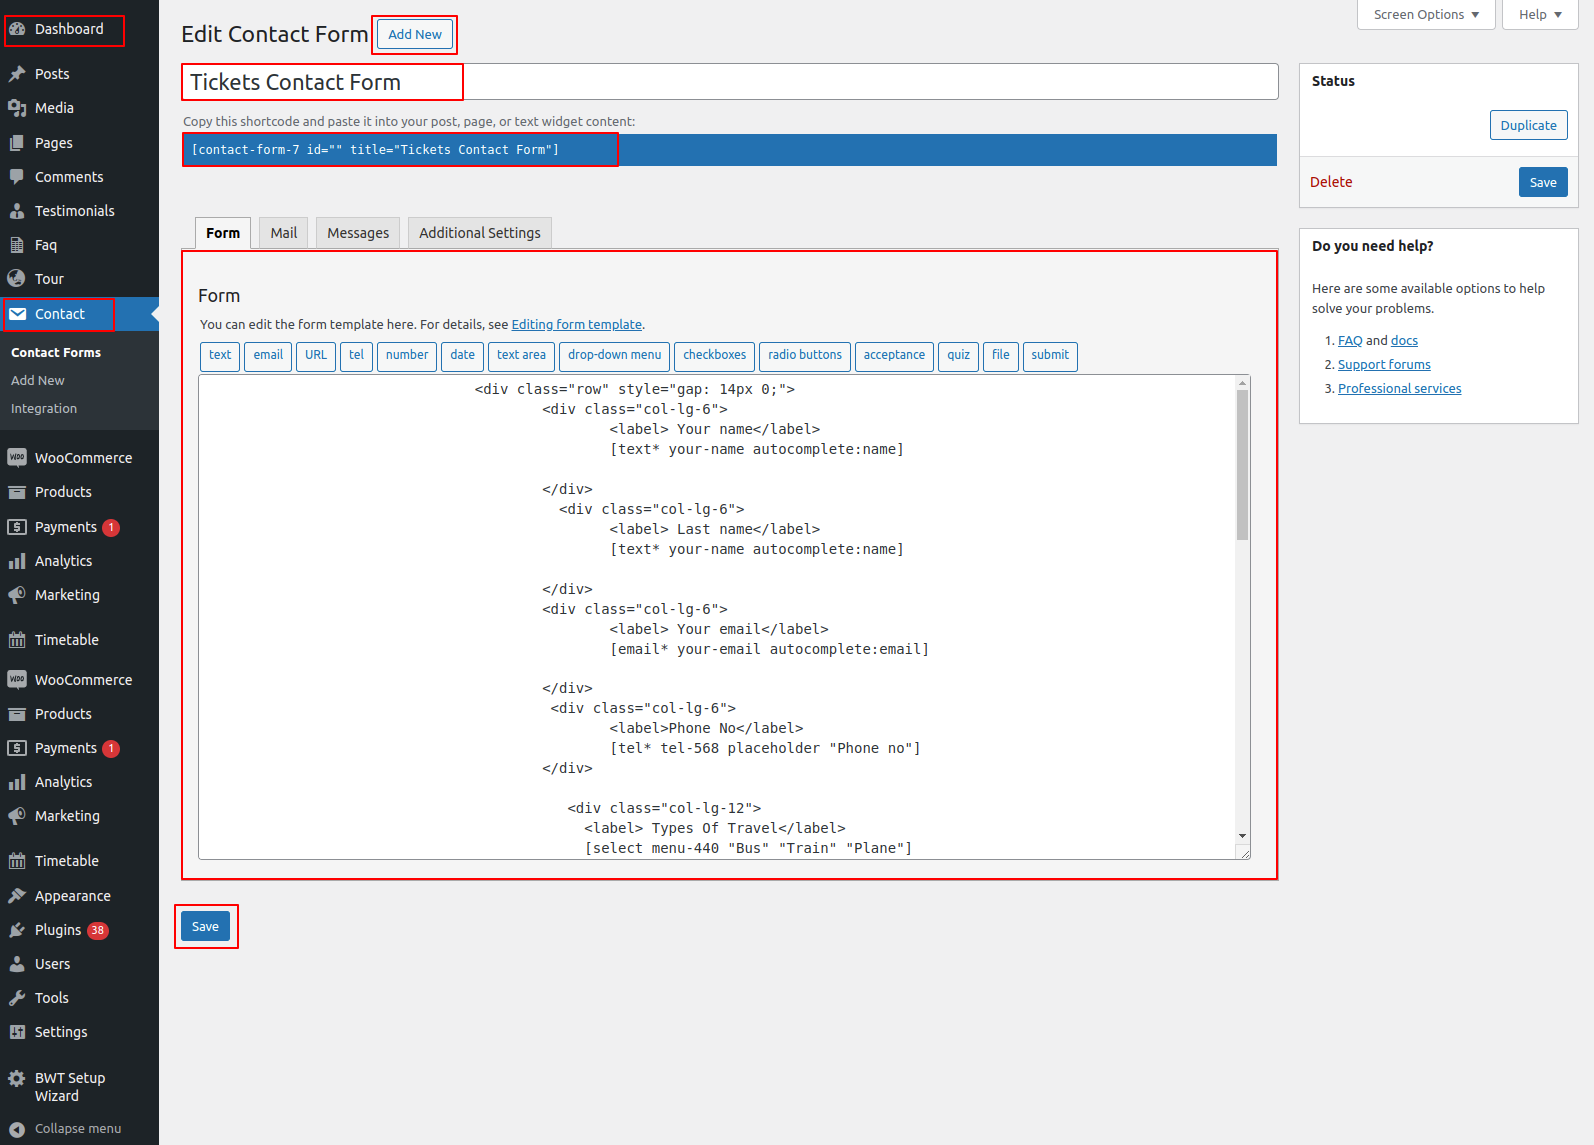Insert a checkboxes form tag
The width and height of the screenshot is (1594, 1145).
[x=714, y=356]
